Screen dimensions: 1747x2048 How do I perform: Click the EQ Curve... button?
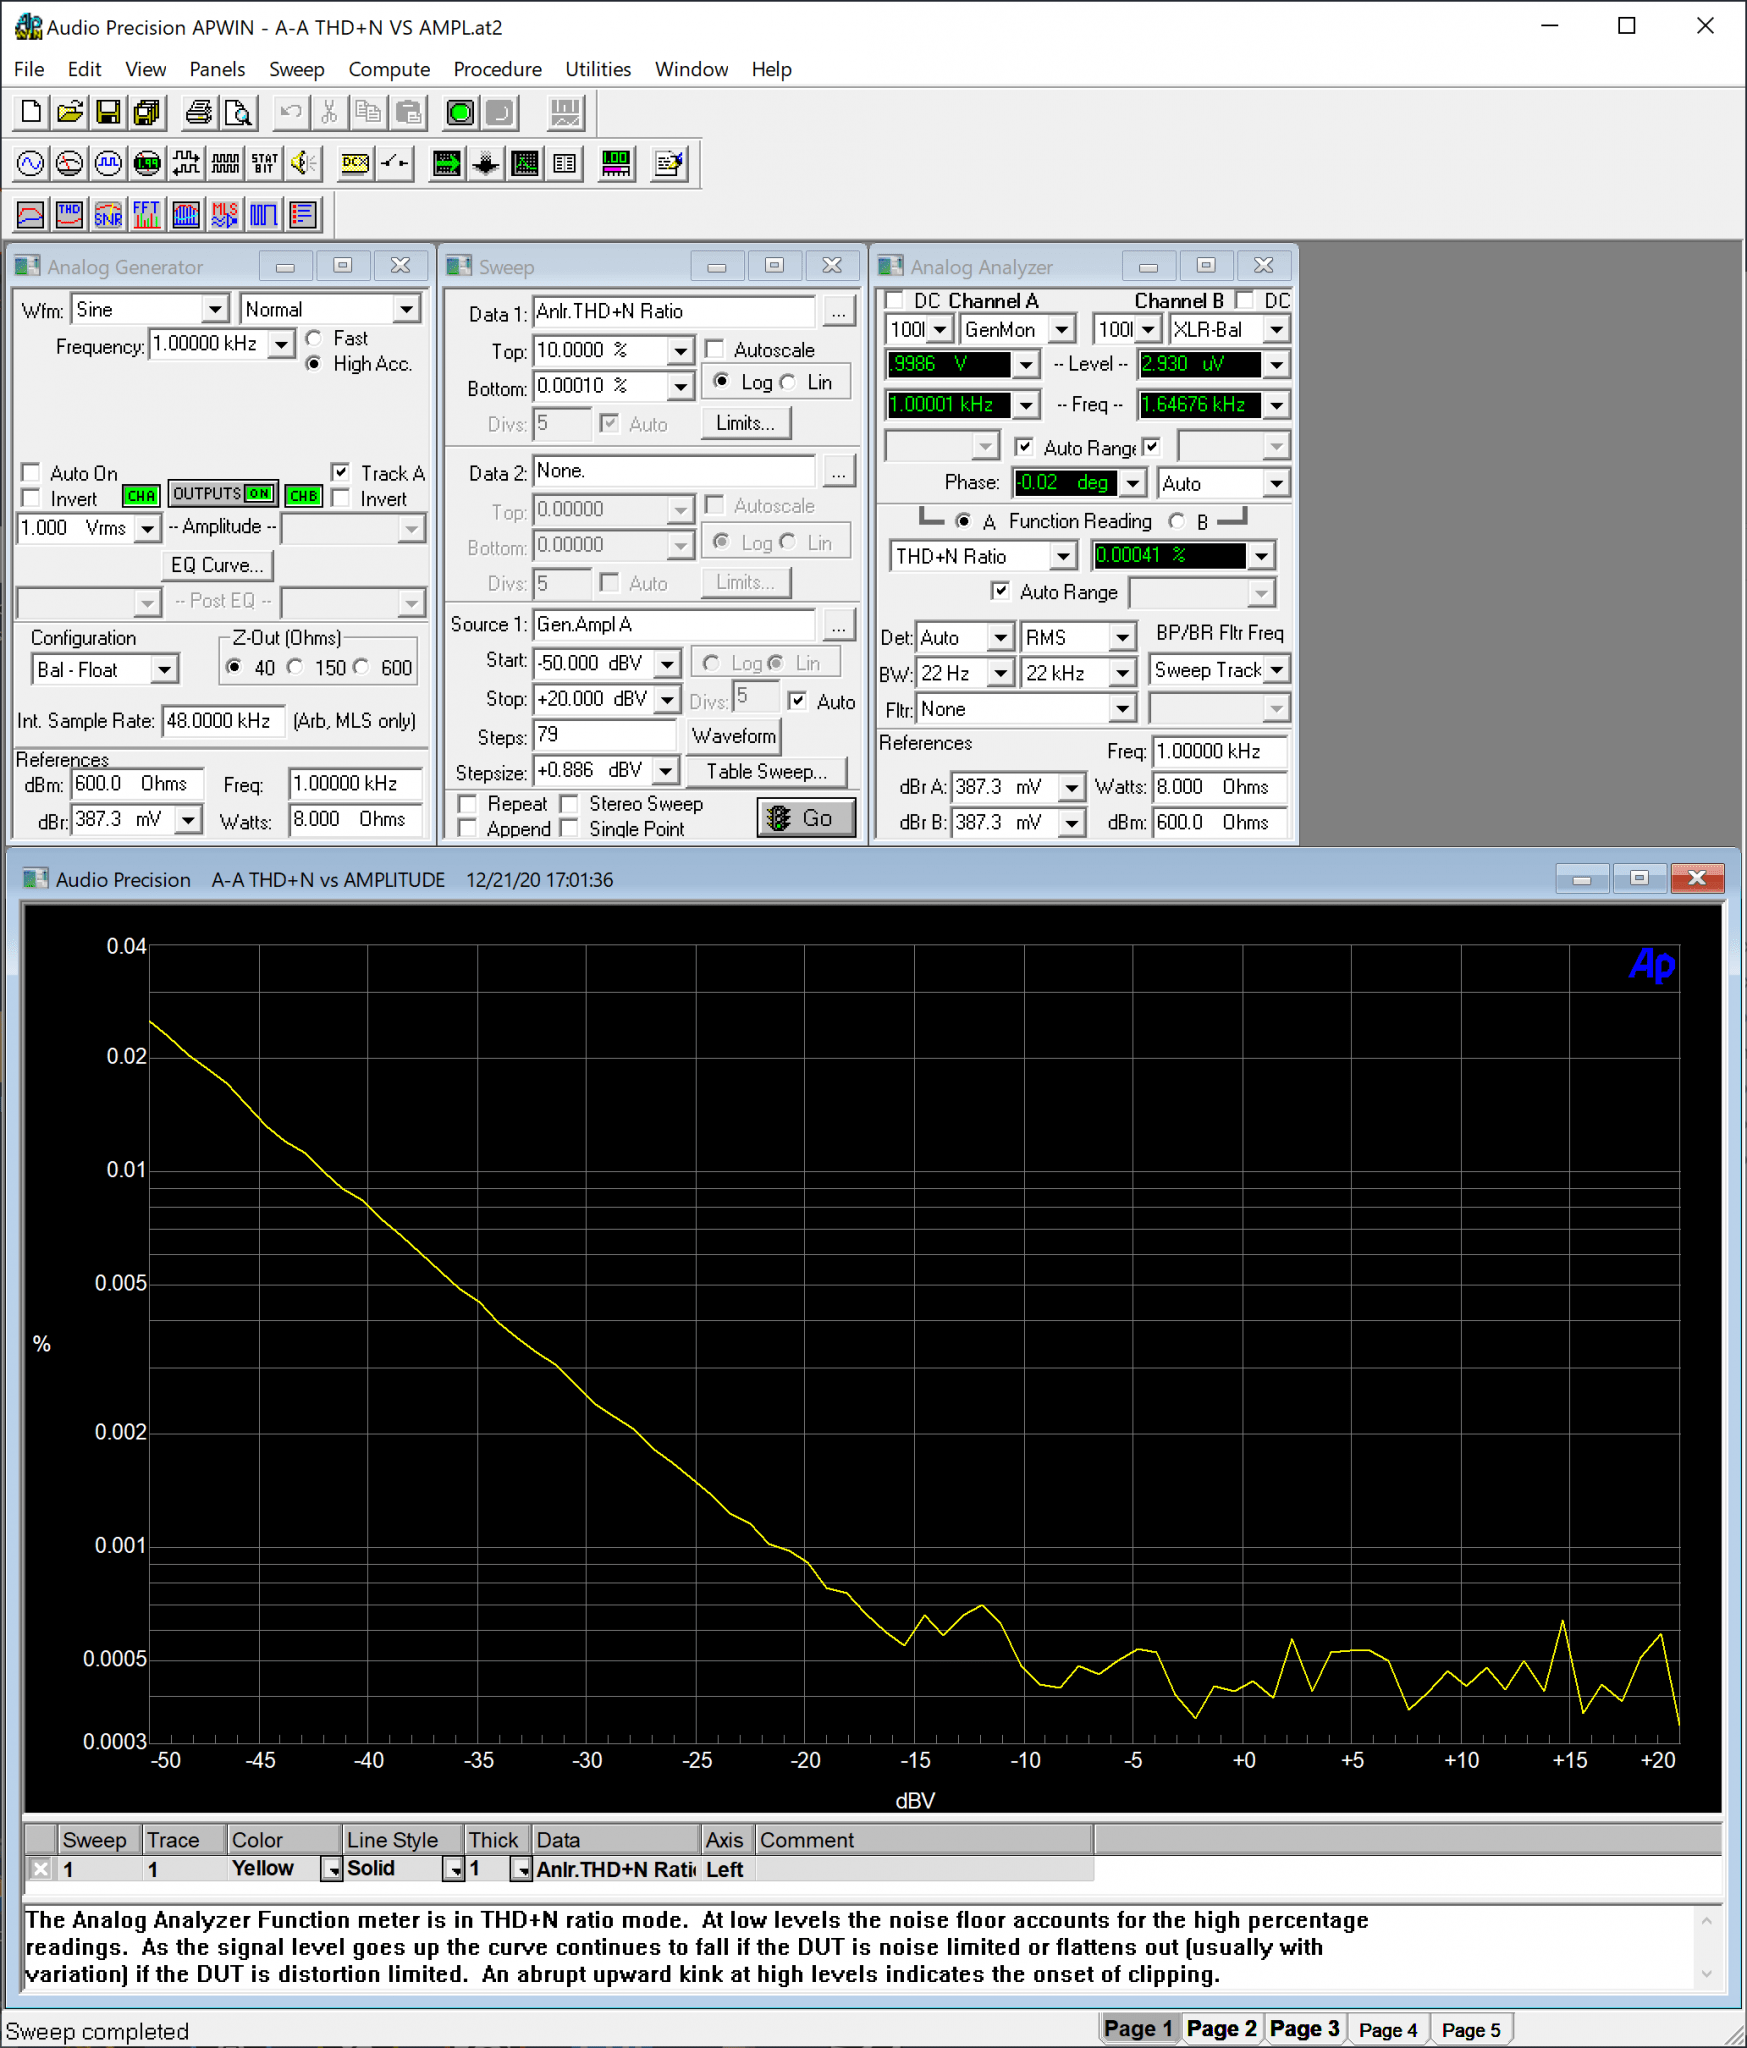(217, 565)
